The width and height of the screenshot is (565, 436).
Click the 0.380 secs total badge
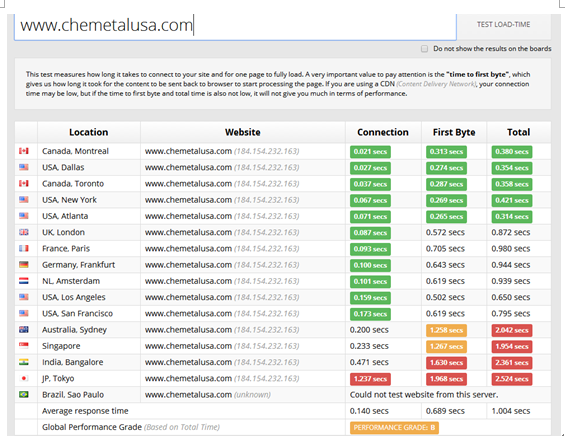pyautogui.click(x=512, y=152)
